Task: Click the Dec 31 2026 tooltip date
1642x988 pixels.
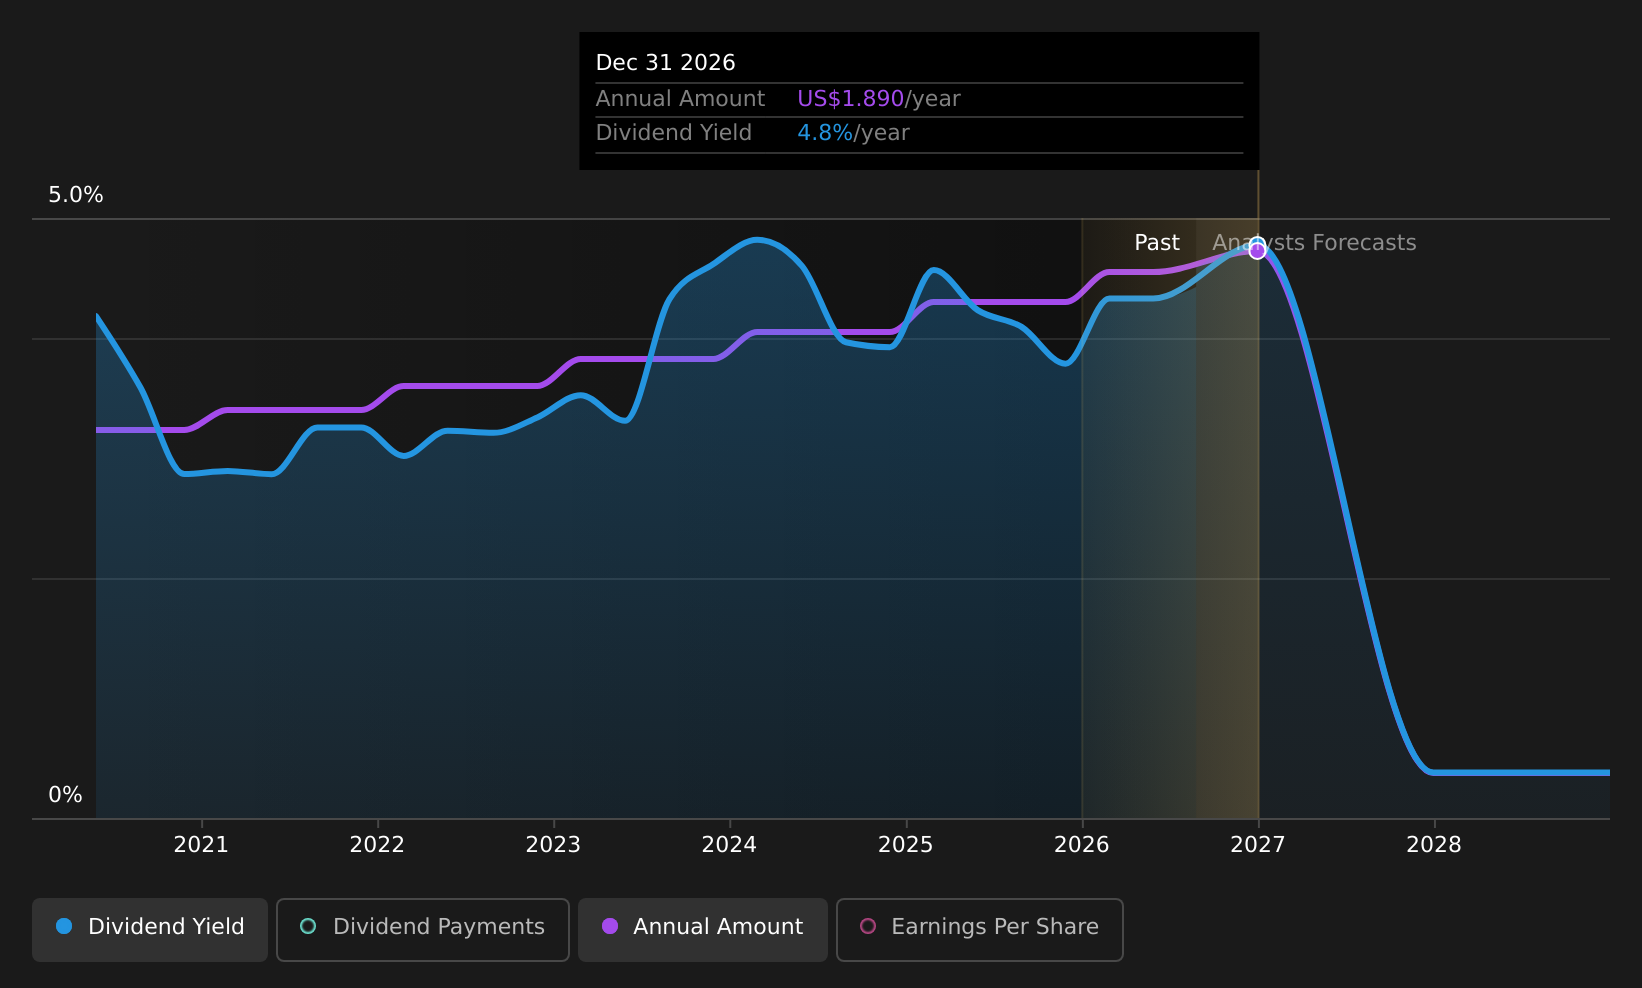Action: pos(665,63)
